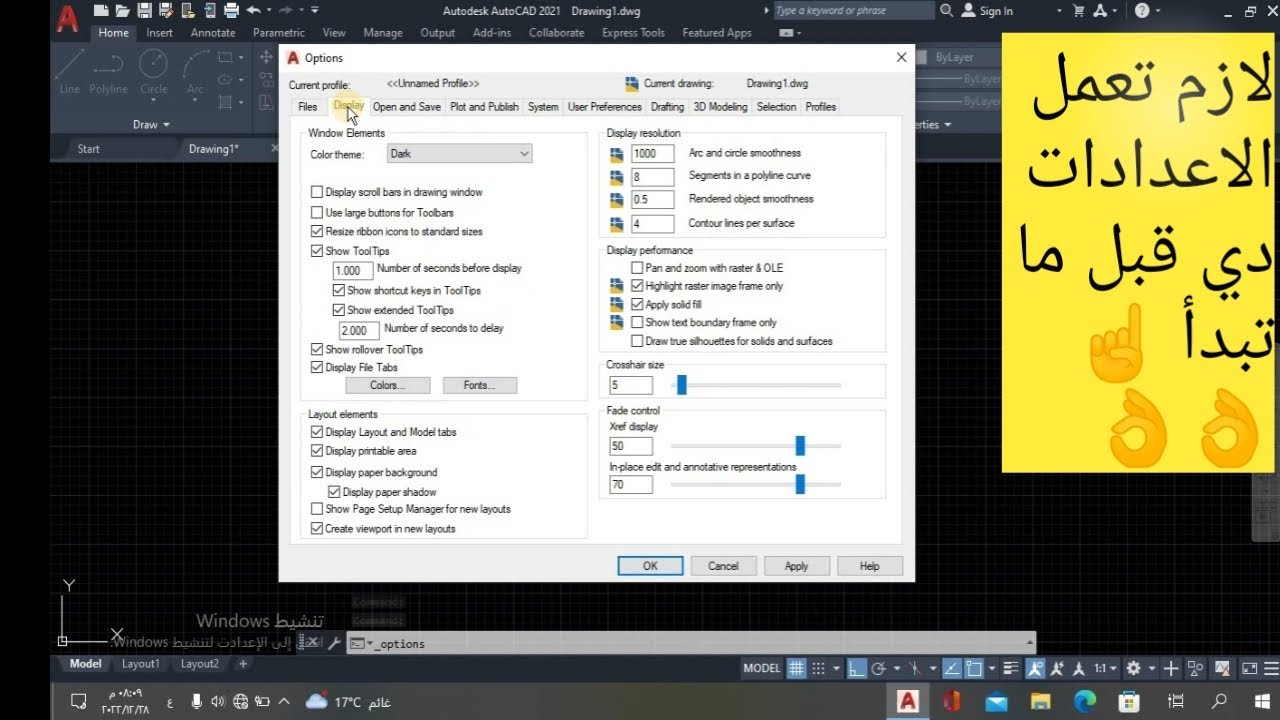This screenshot has height=720, width=1280.
Task: Click the Plot printer icon in Quick Access toolbar
Action: (x=231, y=11)
